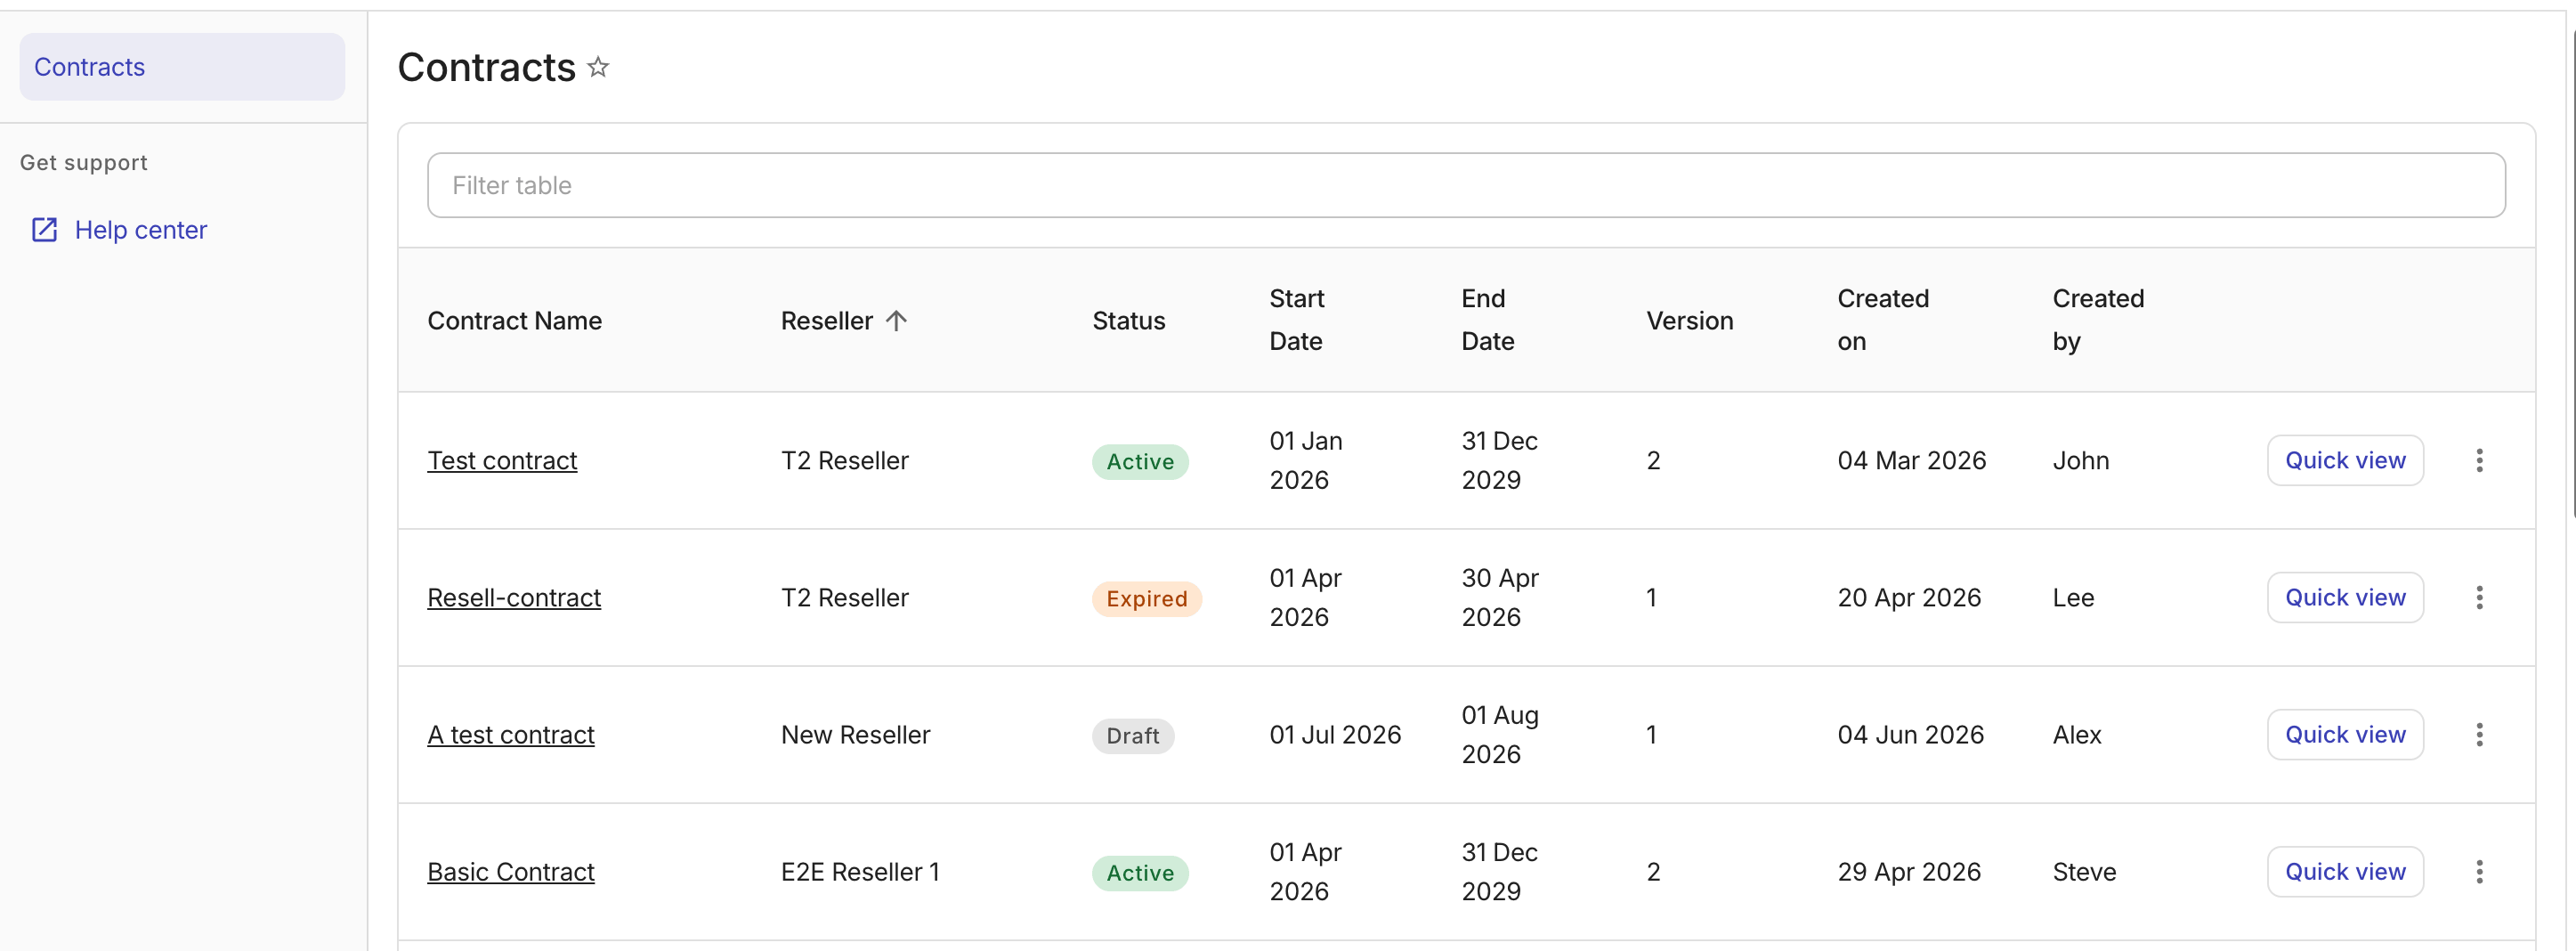Image resolution: width=2576 pixels, height=951 pixels.
Task: Sort by Contract Name column header
Action: 515,321
